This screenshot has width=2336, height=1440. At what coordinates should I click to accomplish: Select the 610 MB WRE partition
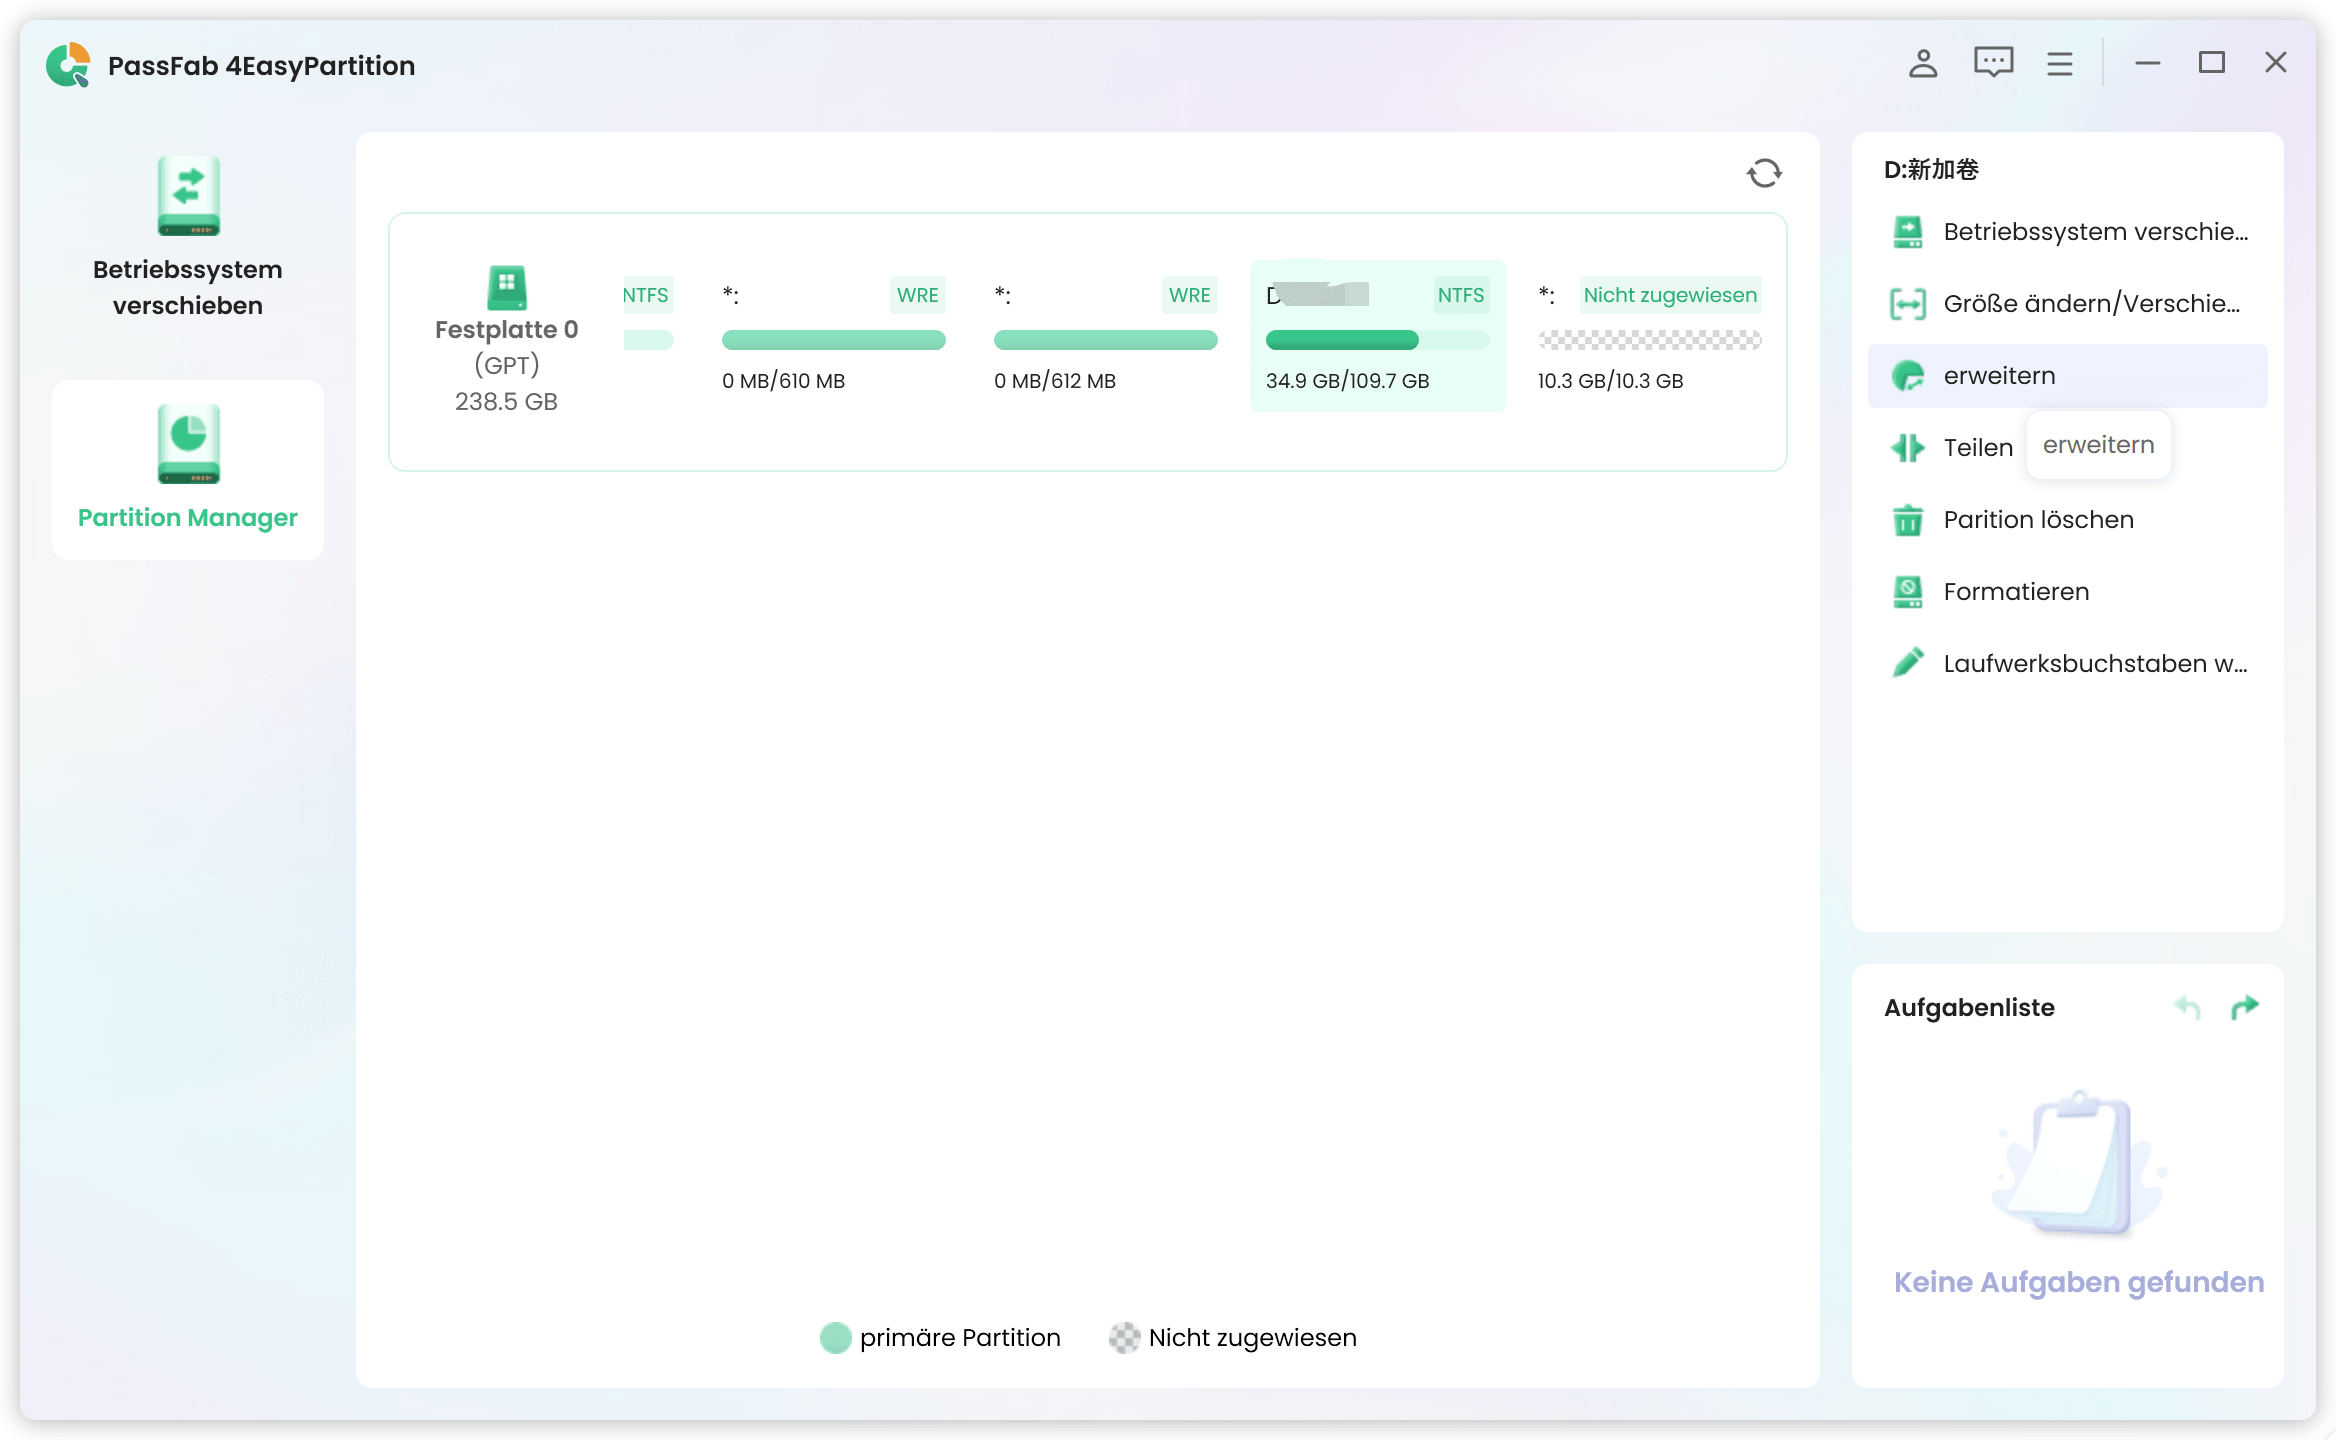(x=833, y=336)
